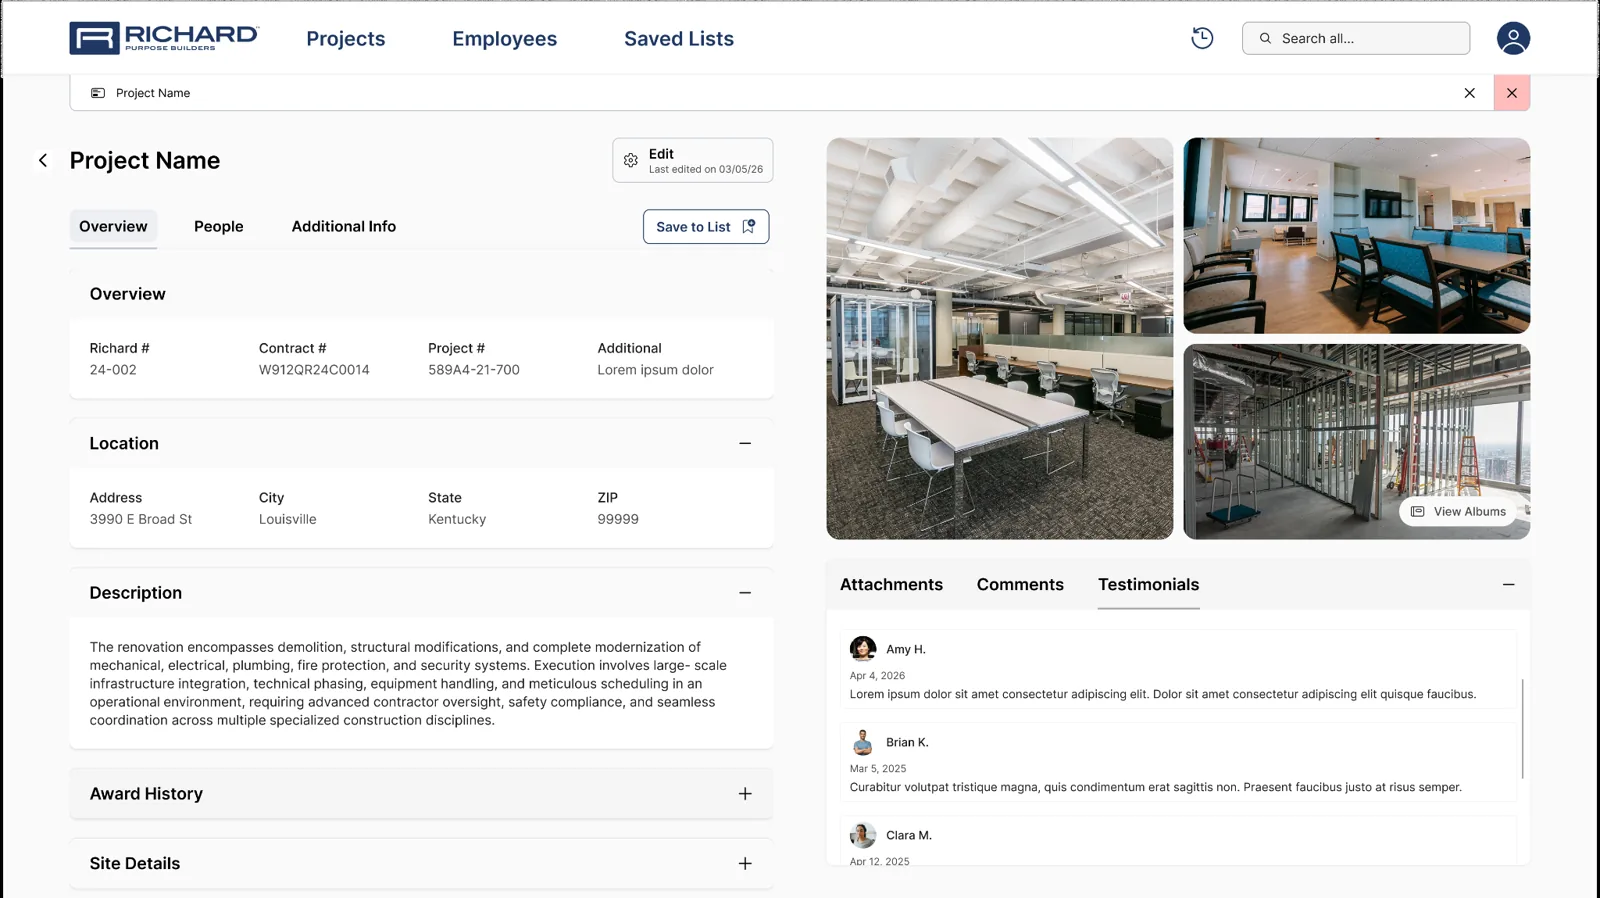Open the Employees menu
The height and width of the screenshot is (898, 1600).
click(505, 38)
